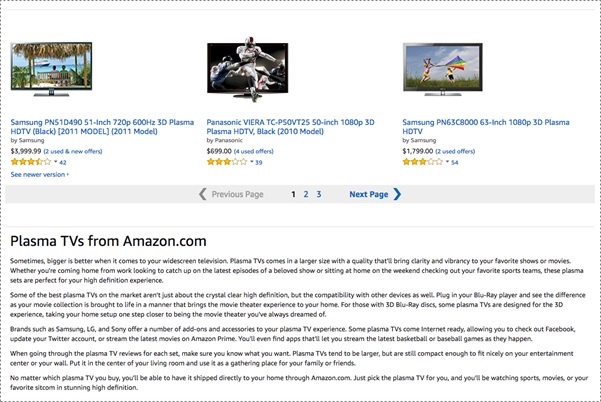The height and width of the screenshot is (402, 601).
Task: Go to page 2 of results
Action: tap(306, 194)
